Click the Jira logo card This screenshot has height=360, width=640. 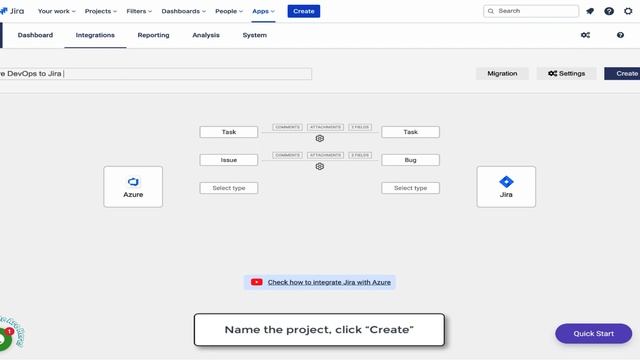(x=506, y=187)
